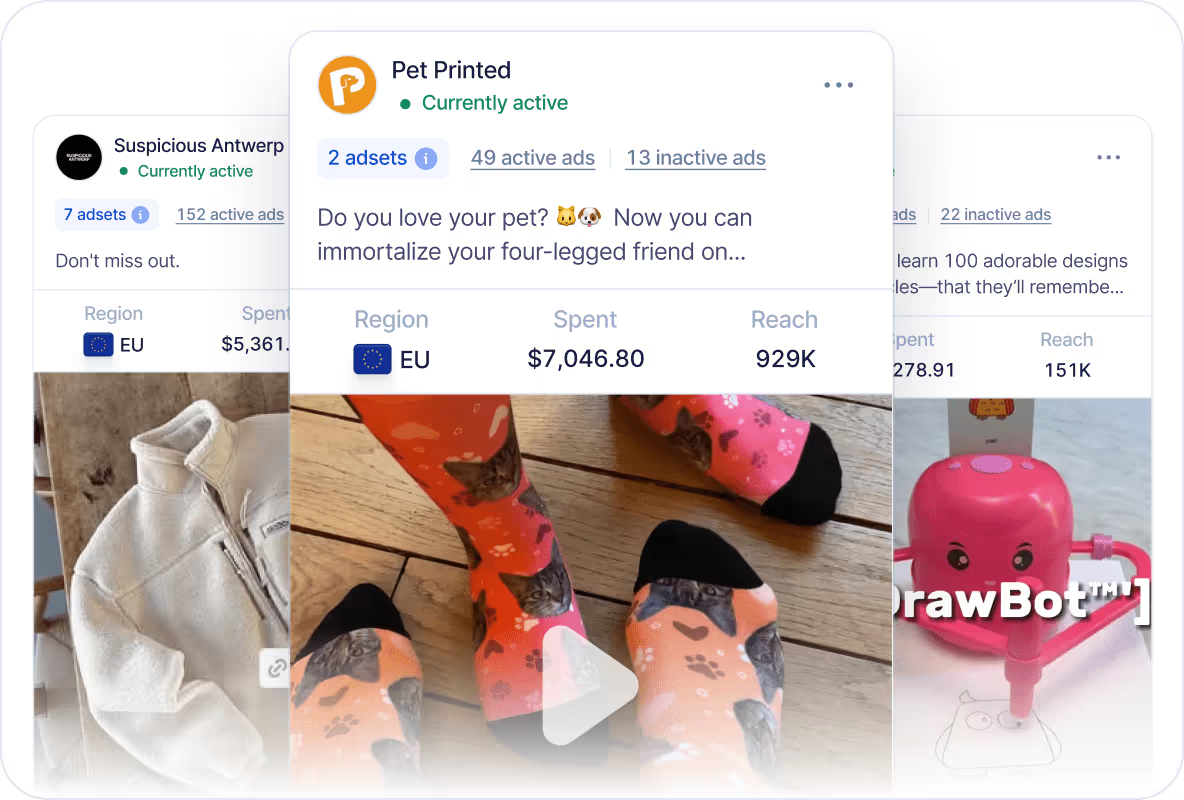Open the three-dot menu on the right card

[1108, 157]
